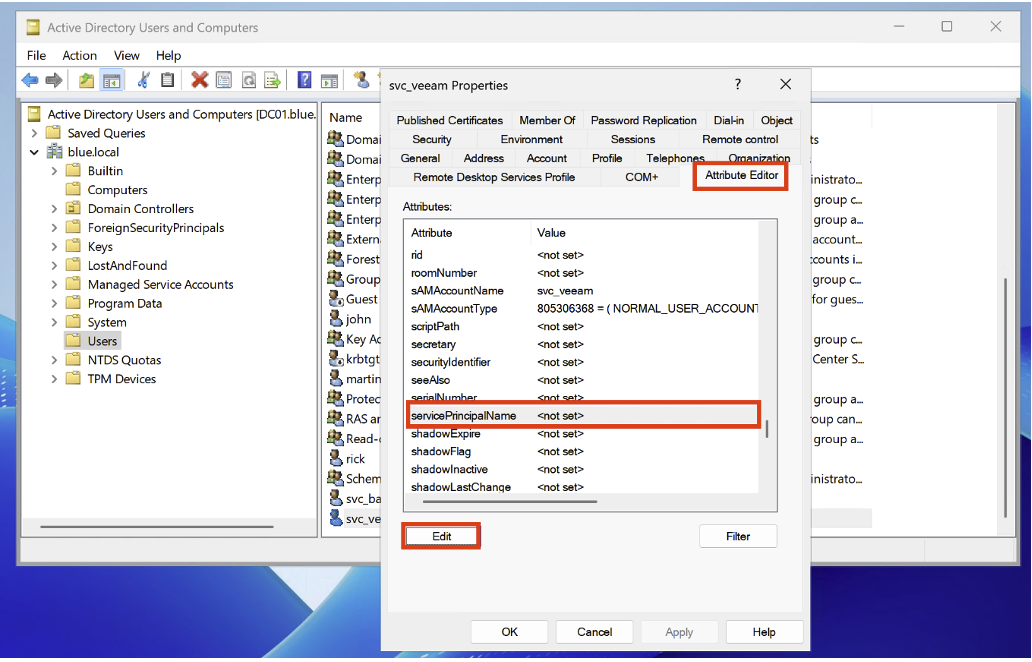
Task: Select the john user icon in list
Action: 336,319
